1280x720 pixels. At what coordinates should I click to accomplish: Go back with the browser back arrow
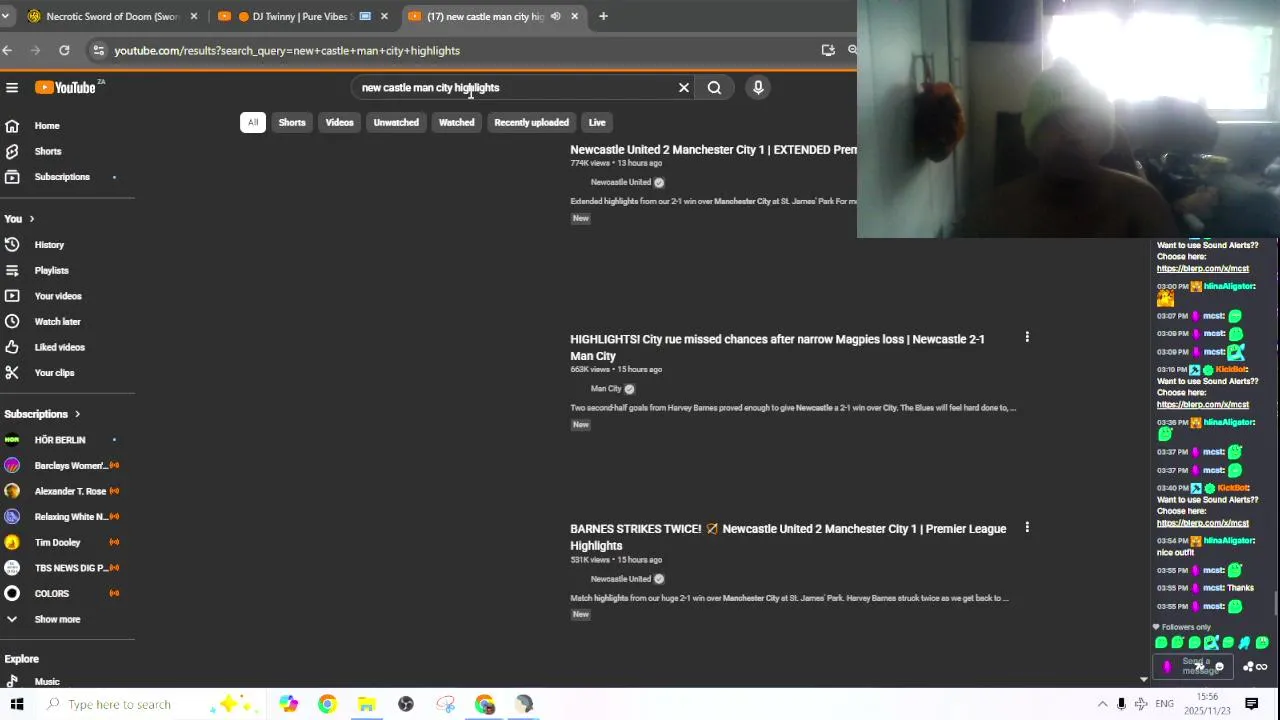7,50
